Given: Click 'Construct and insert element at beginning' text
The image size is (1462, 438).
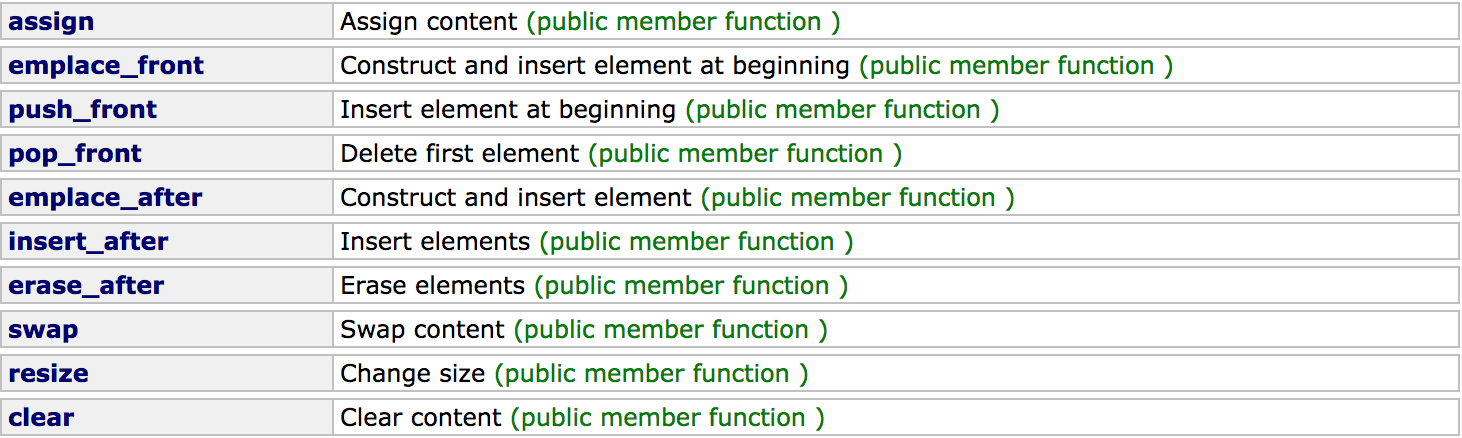Looking at the screenshot, I should [x=595, y=66].
